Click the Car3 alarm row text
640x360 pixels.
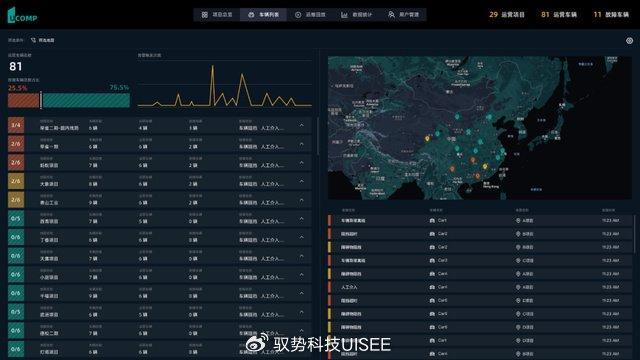click(x=442, y=260)
